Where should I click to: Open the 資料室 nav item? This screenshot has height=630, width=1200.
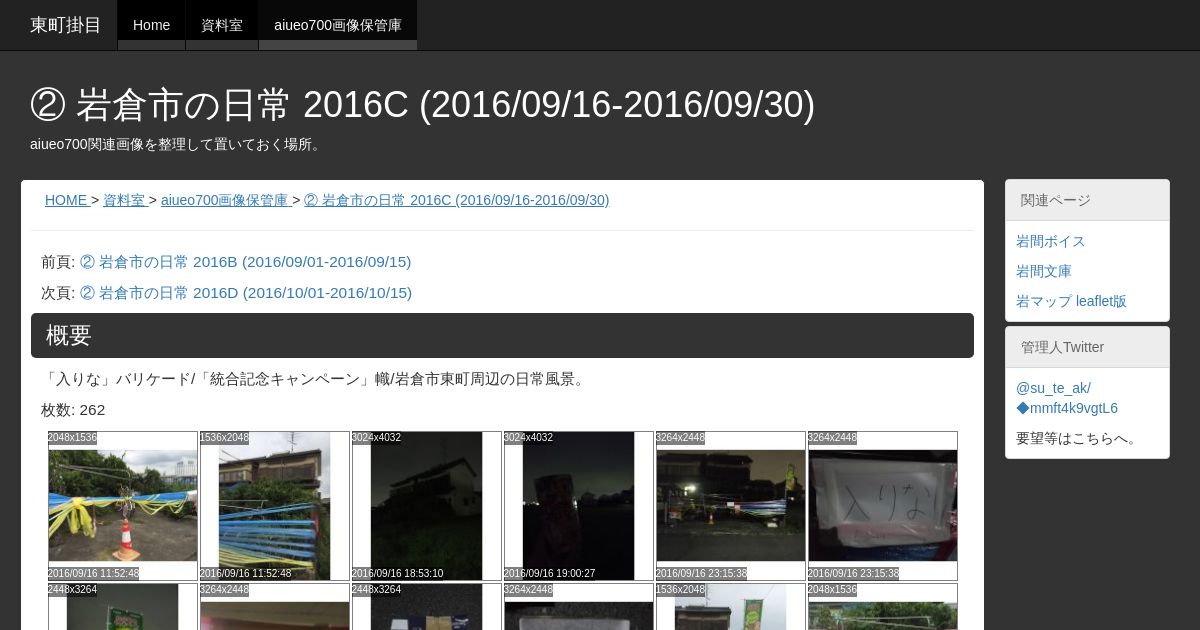[x=222, y=25]
